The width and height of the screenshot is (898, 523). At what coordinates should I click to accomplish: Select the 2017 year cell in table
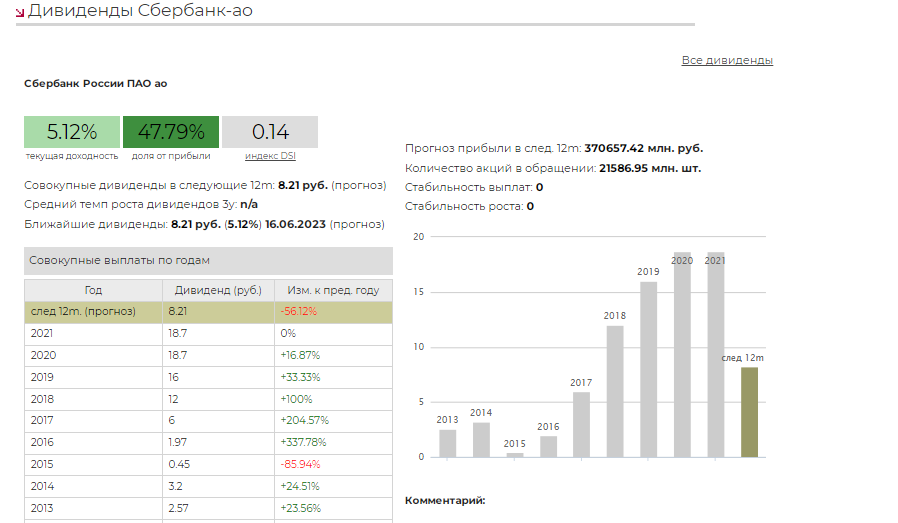point(93,420)
